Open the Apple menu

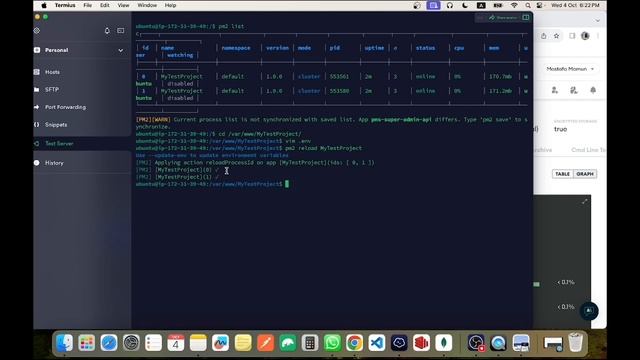[44, 5]
